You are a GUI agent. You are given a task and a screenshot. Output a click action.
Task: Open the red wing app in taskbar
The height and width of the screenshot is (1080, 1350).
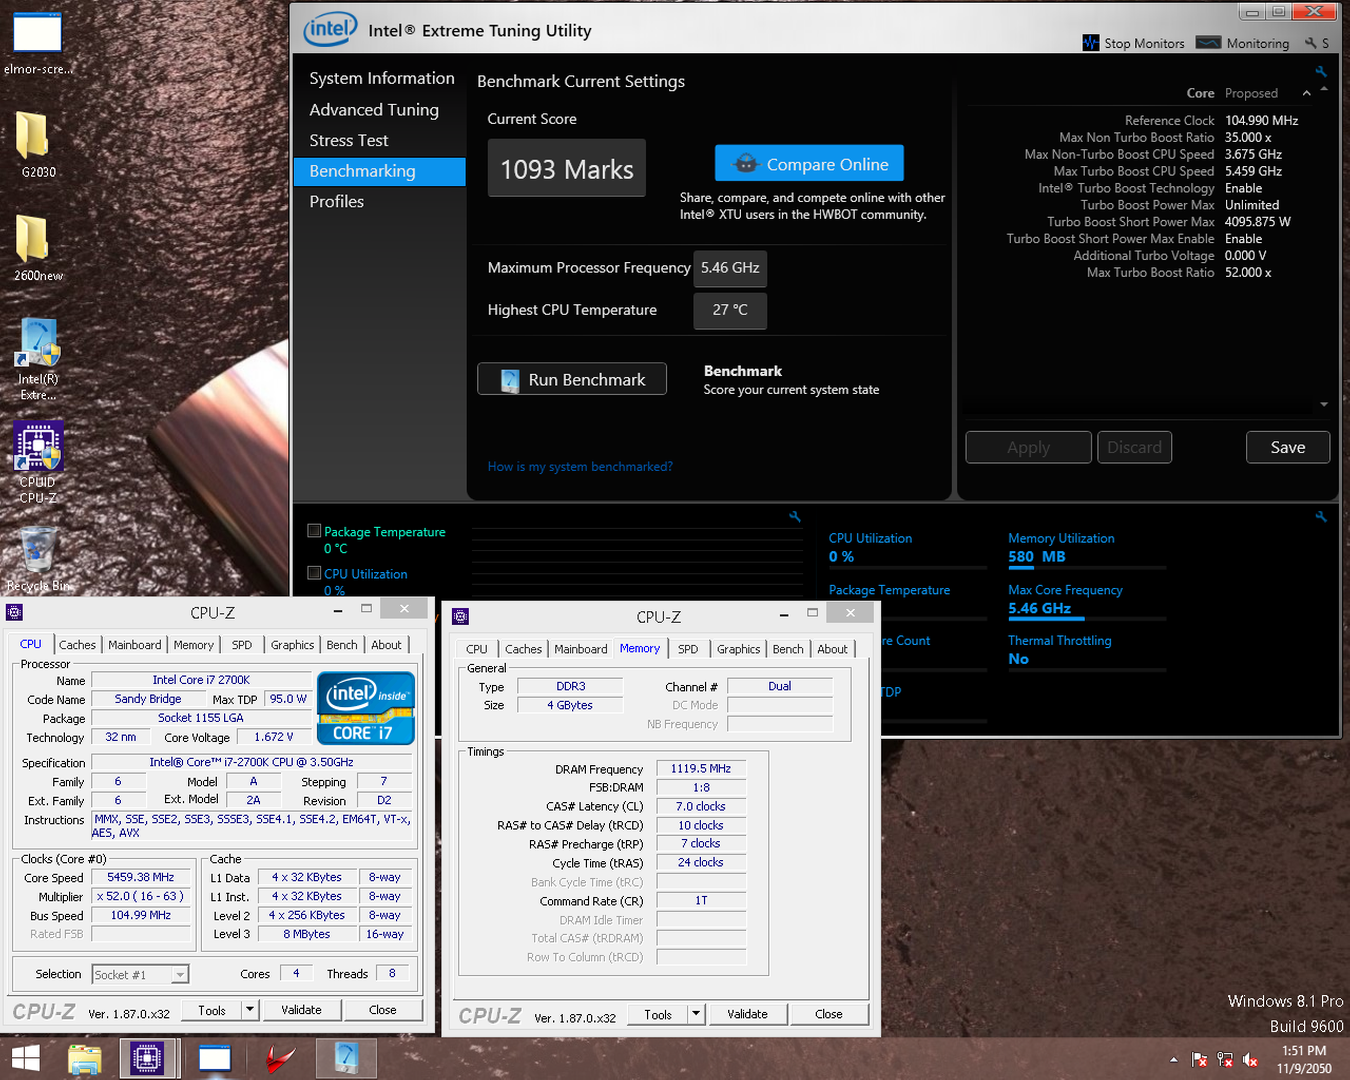281,1059
